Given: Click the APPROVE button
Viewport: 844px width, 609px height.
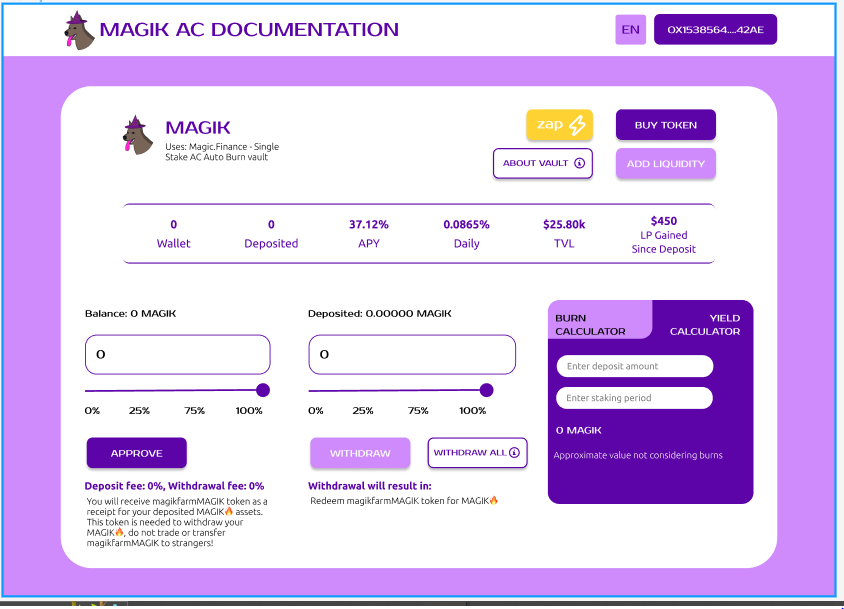Looking at the screenshot, I should coord(137,453).
